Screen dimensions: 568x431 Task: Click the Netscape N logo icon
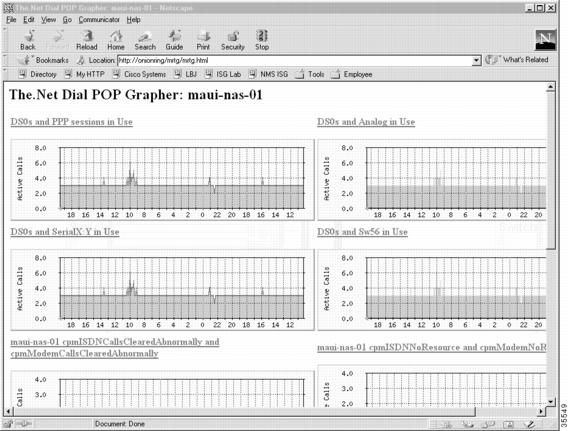click(546, 39)
